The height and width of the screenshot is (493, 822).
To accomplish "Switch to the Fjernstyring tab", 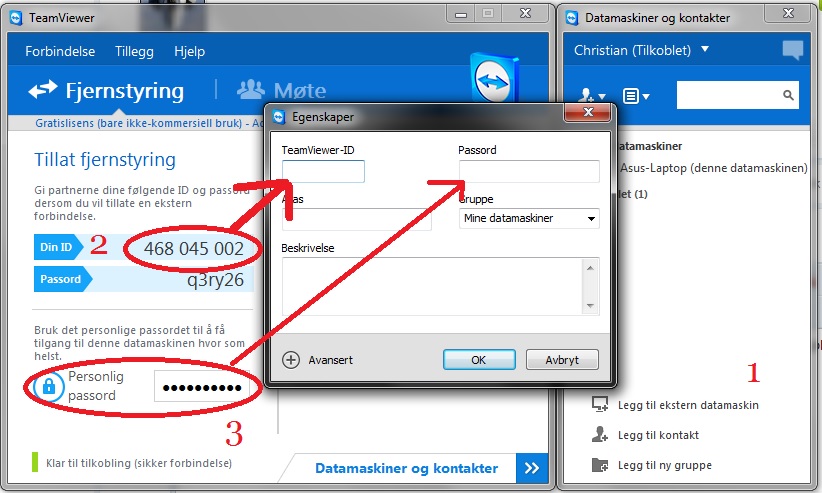I will click(106, 91).
